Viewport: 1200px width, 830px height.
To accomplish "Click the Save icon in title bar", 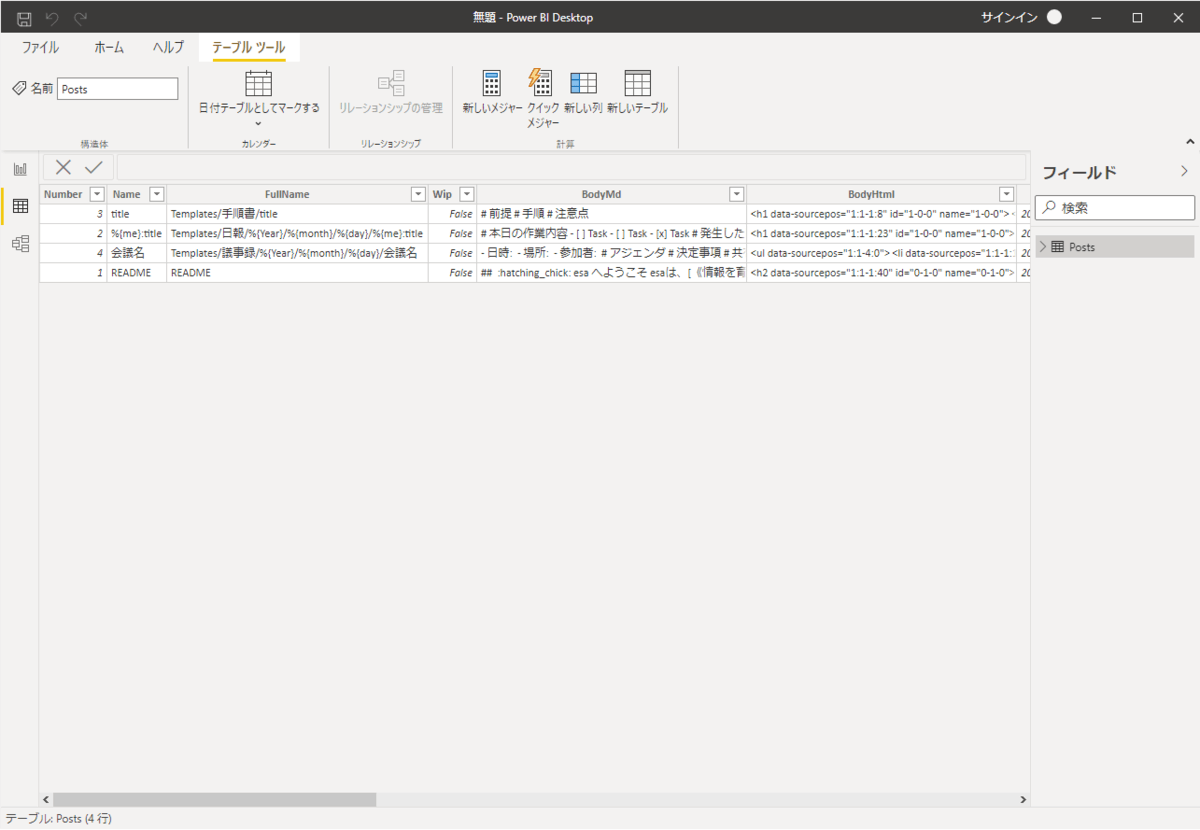I will 24,17.
